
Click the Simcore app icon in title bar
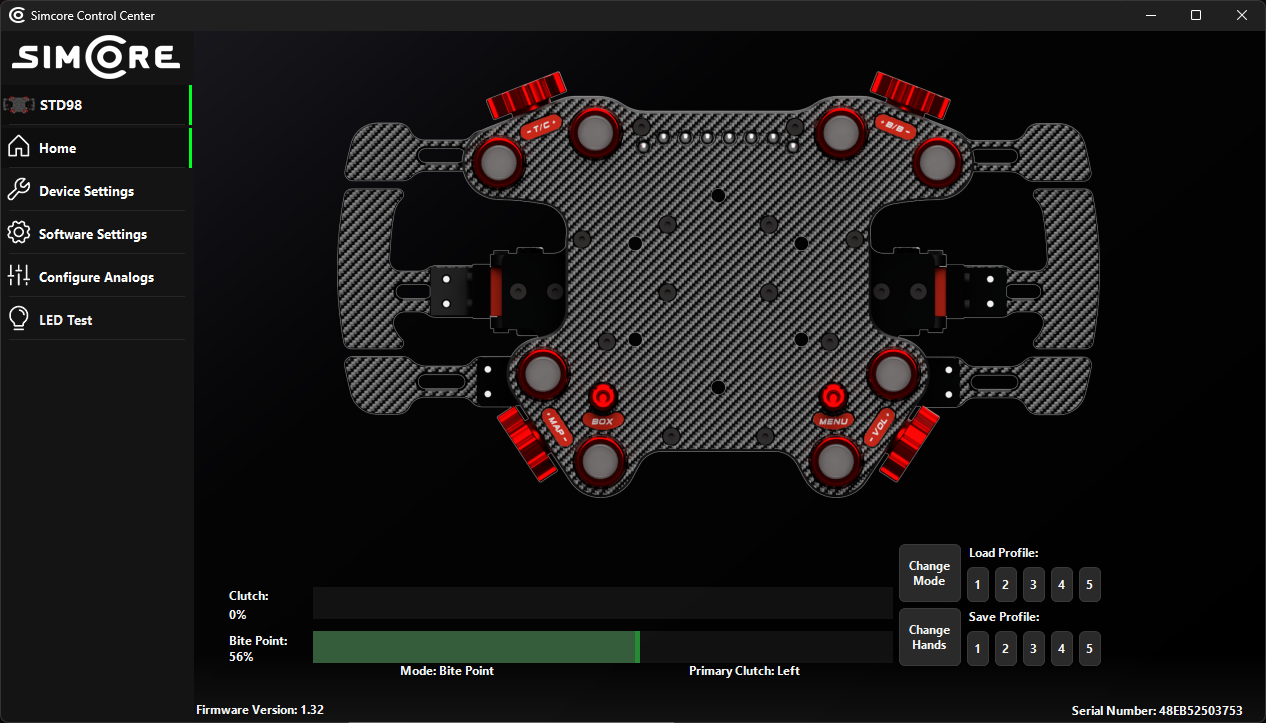(x=16, y=15)
